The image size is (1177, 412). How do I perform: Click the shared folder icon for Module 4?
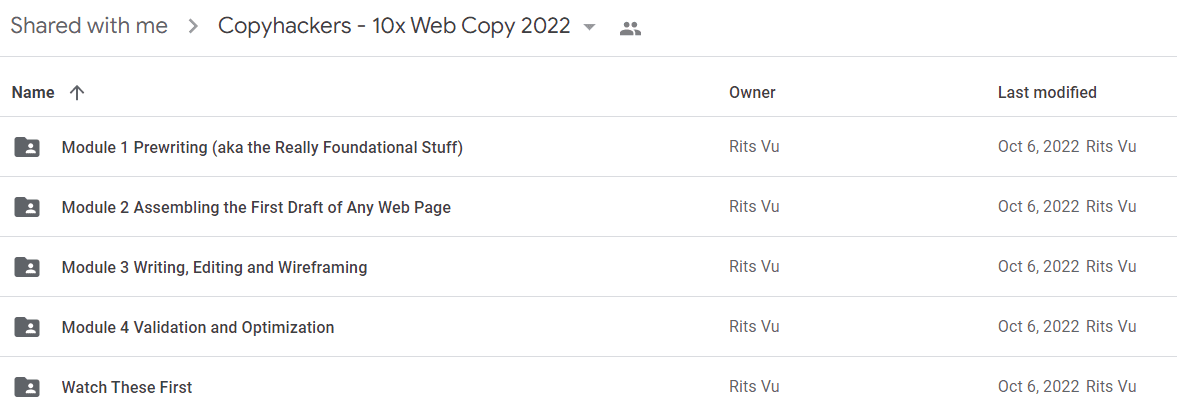[27, 327]
